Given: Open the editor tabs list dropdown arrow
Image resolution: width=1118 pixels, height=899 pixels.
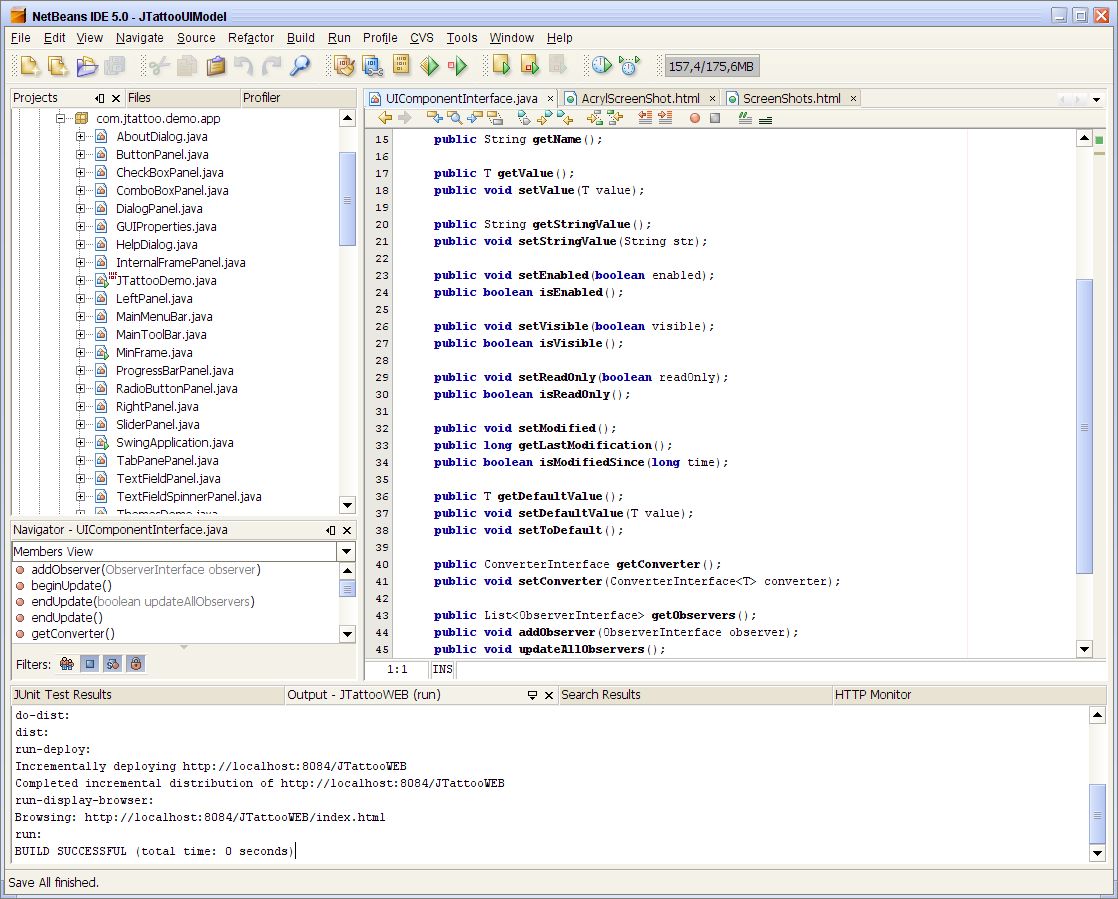Looking at the screenshot, I should coord(1097,99).
